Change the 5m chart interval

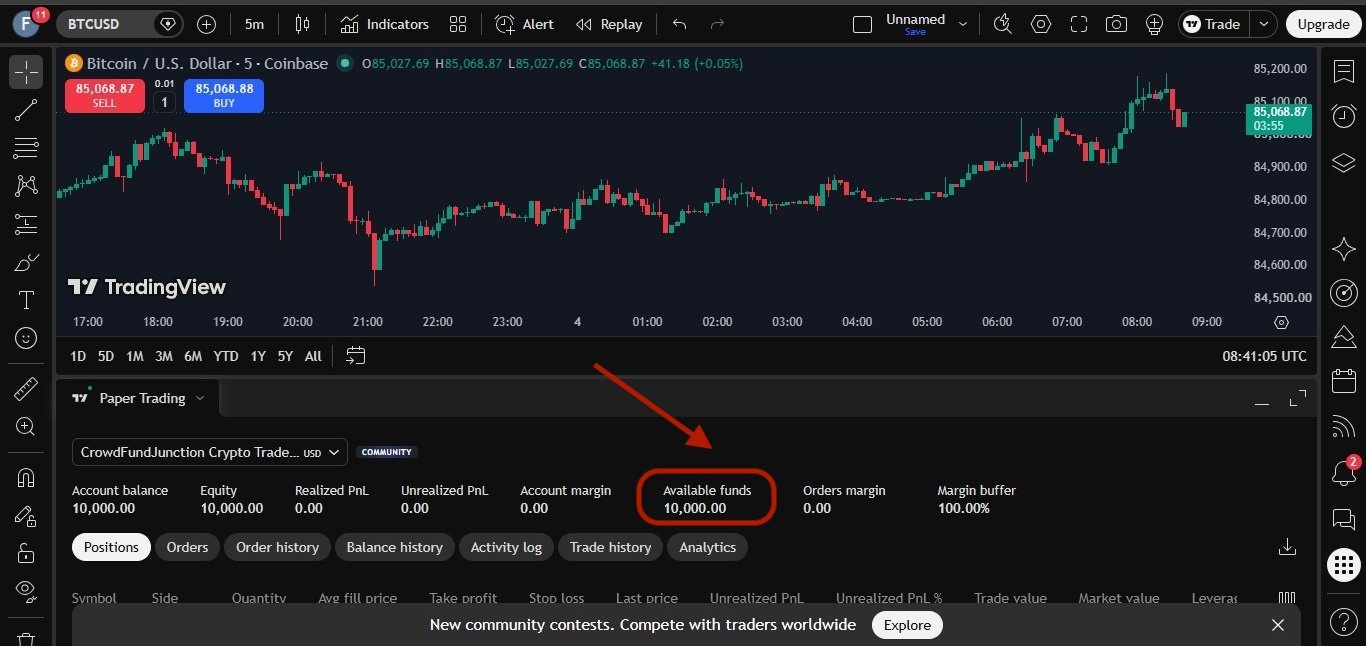[x=255, y=24]
